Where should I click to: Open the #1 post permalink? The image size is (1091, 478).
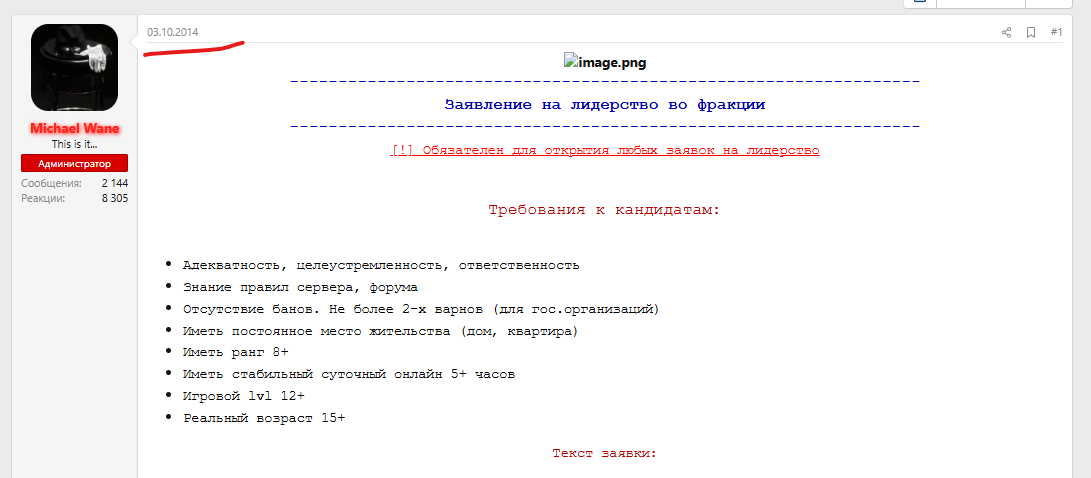(1056, 32)
